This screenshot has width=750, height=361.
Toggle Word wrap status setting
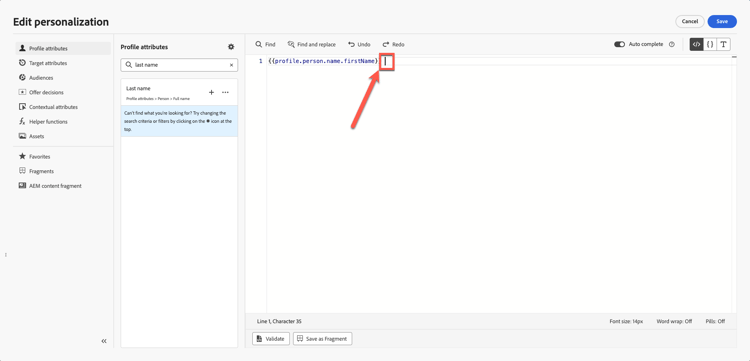[x=674, y=321]
